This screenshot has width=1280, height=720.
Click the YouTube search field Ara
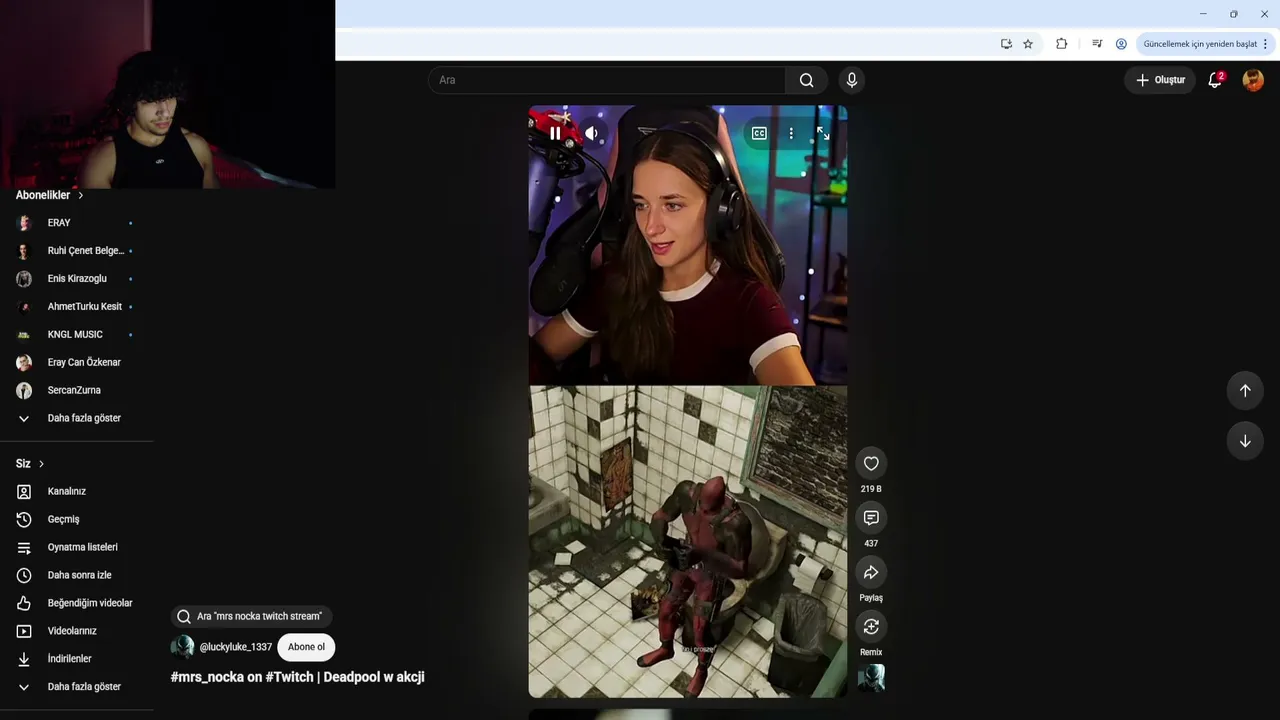[x=607, y=80]
